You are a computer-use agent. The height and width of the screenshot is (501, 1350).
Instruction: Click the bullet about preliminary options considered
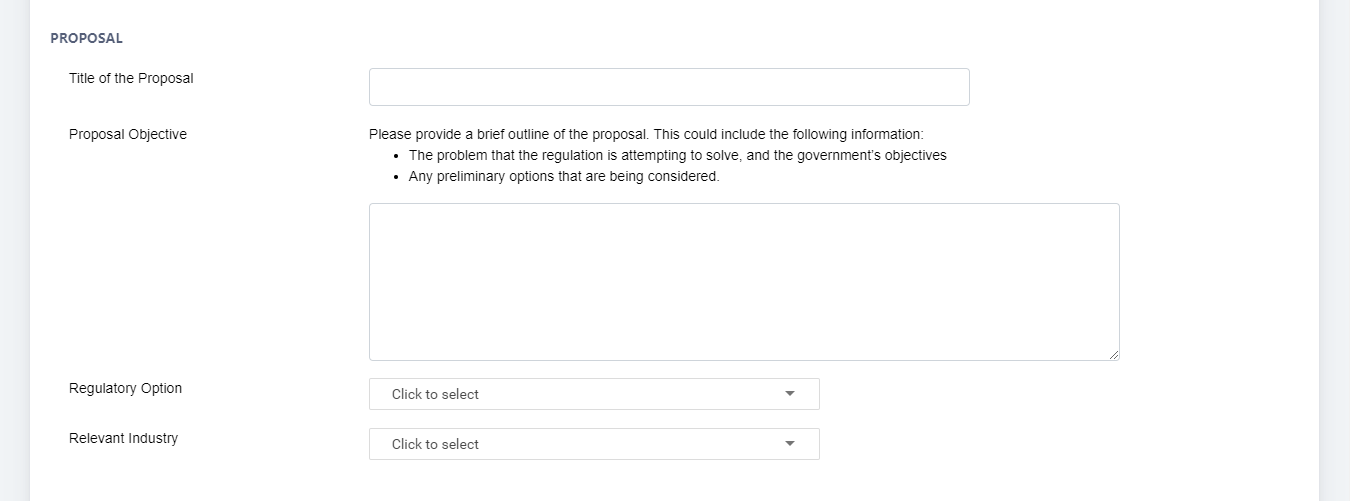[x=564, y=177]
